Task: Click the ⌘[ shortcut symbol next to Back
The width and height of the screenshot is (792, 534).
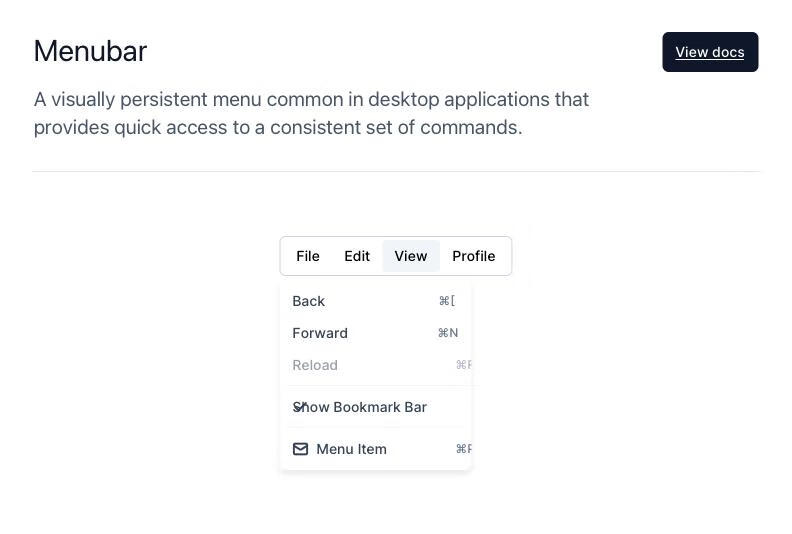Action: [447, 301]
